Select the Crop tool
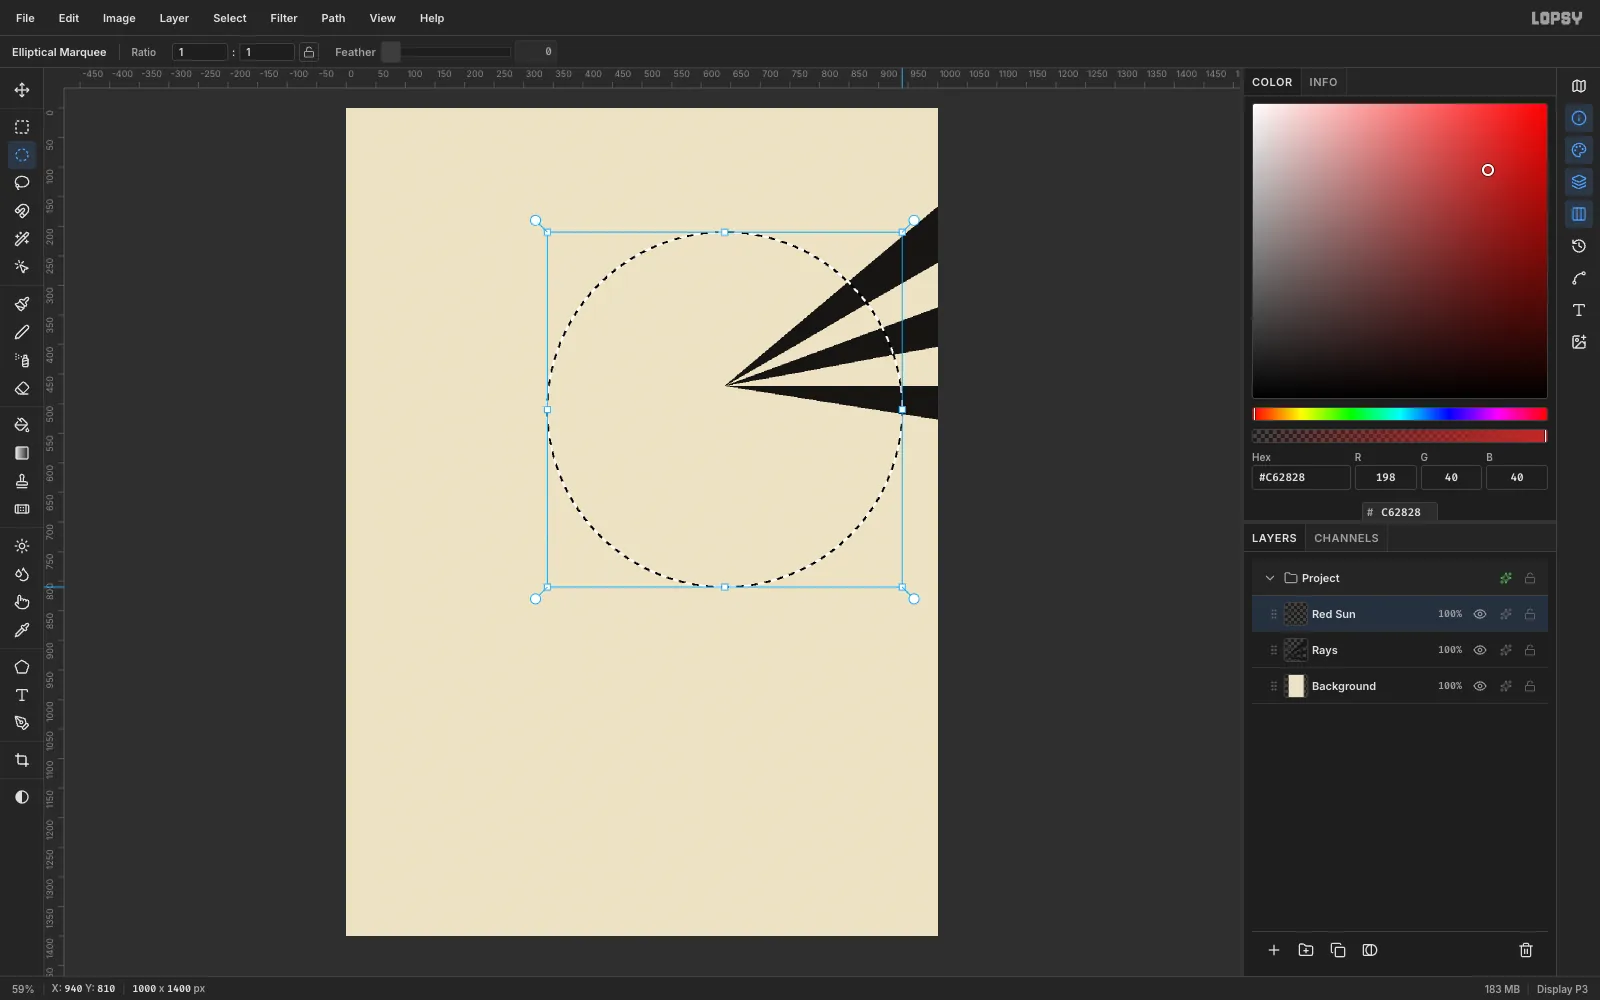1600x1000 pixels. (x=22, y=760)
